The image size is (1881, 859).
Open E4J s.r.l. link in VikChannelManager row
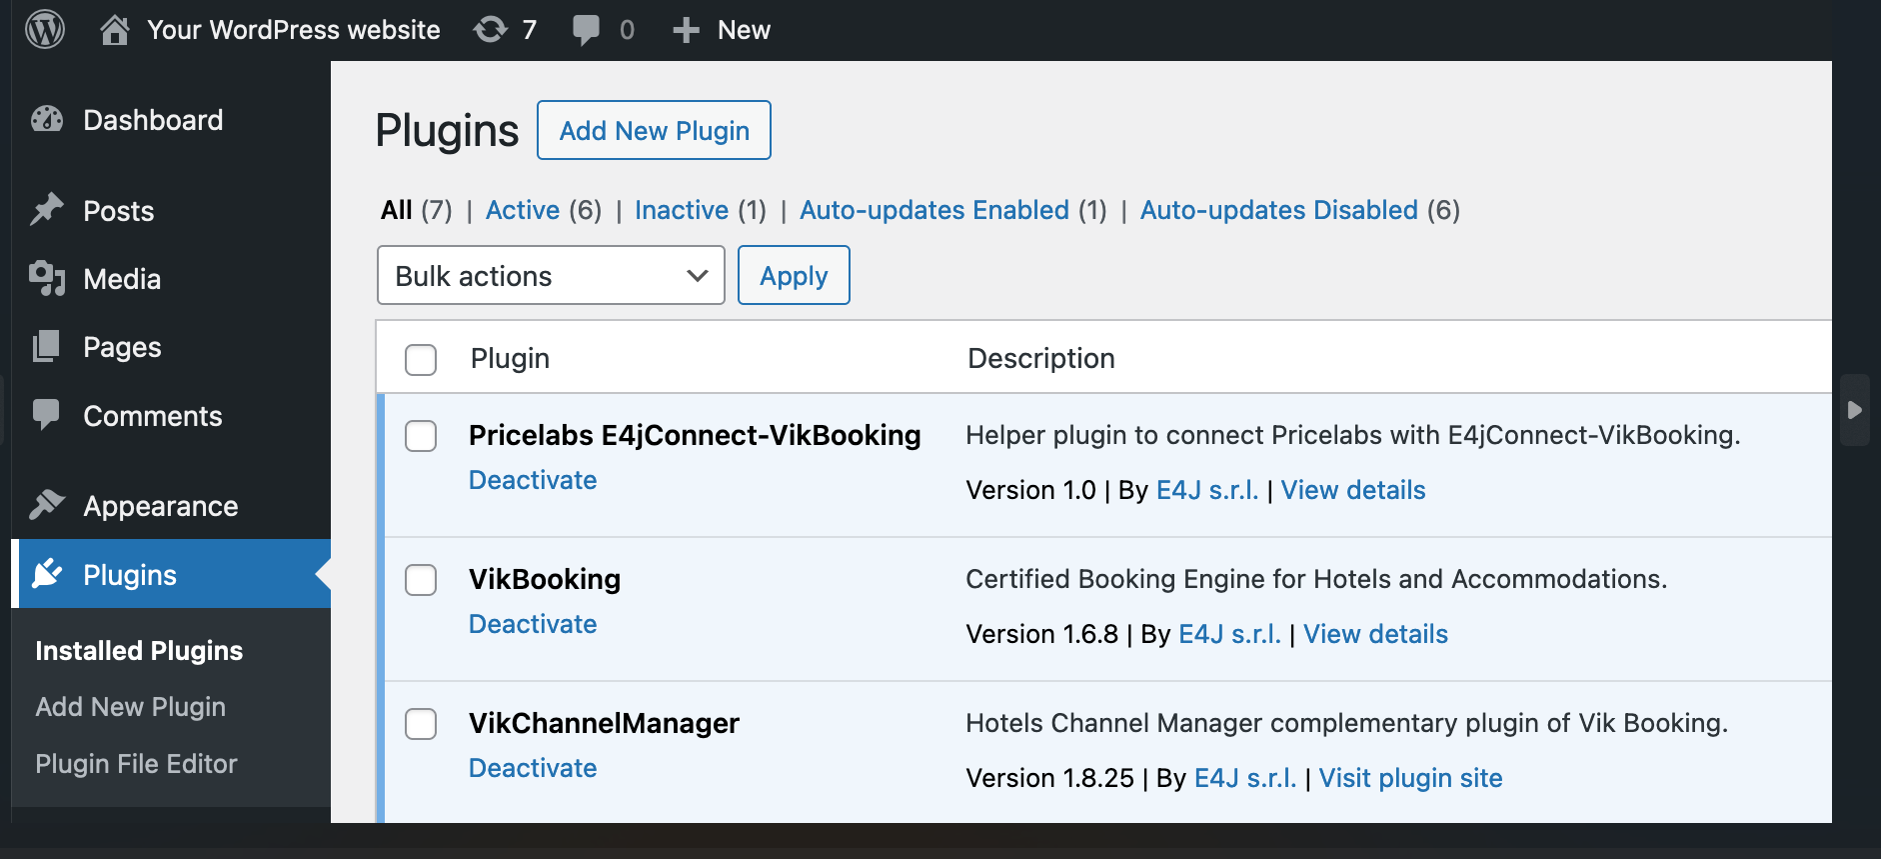1245,778
